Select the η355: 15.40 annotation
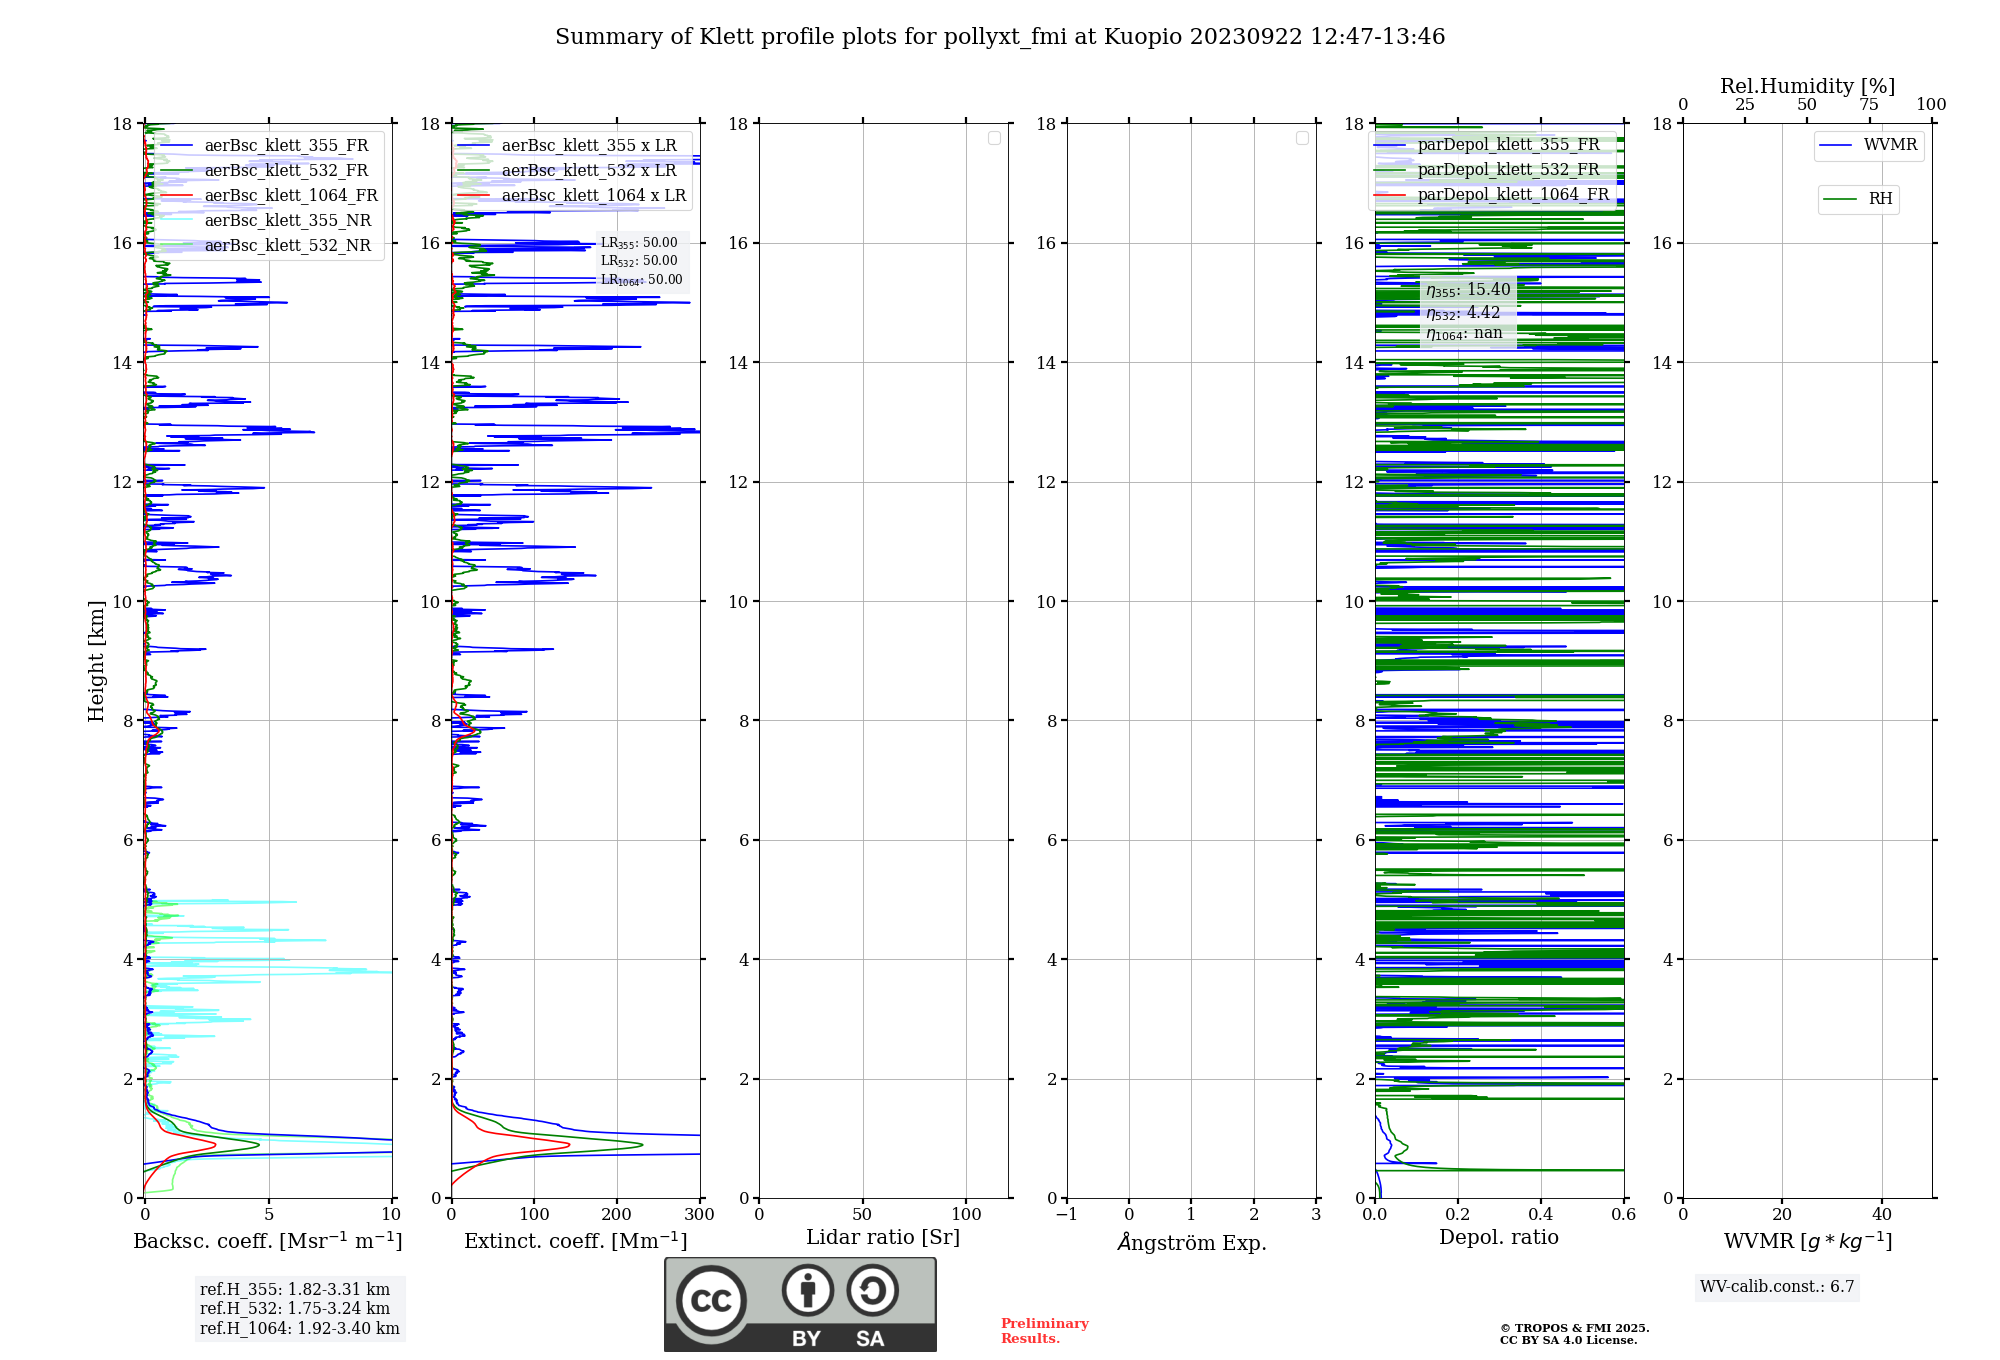2000x1360 pixels. (1468, 290)
